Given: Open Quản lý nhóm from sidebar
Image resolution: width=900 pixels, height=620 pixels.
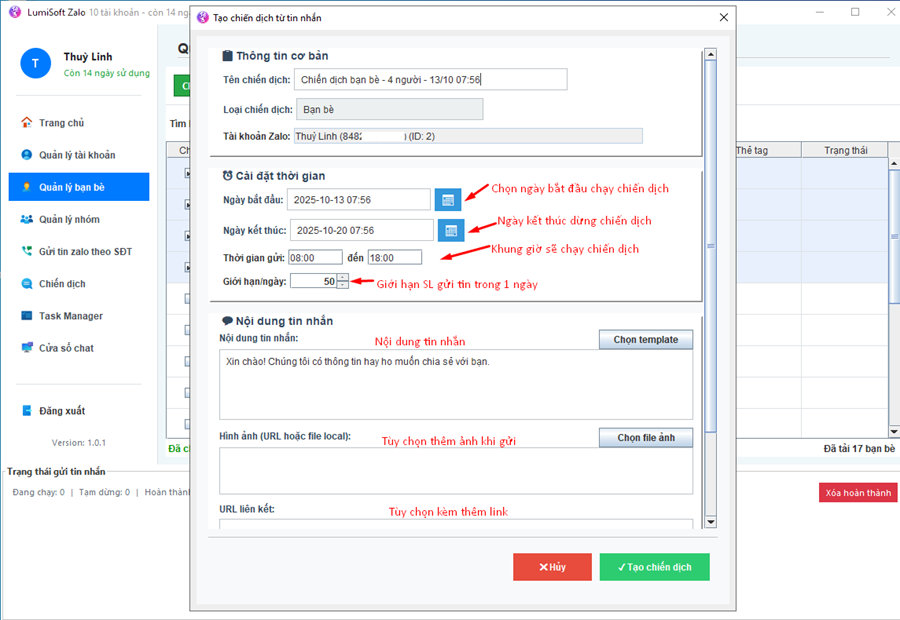Looking at the screenshot, I should click(x=69, y=220).
